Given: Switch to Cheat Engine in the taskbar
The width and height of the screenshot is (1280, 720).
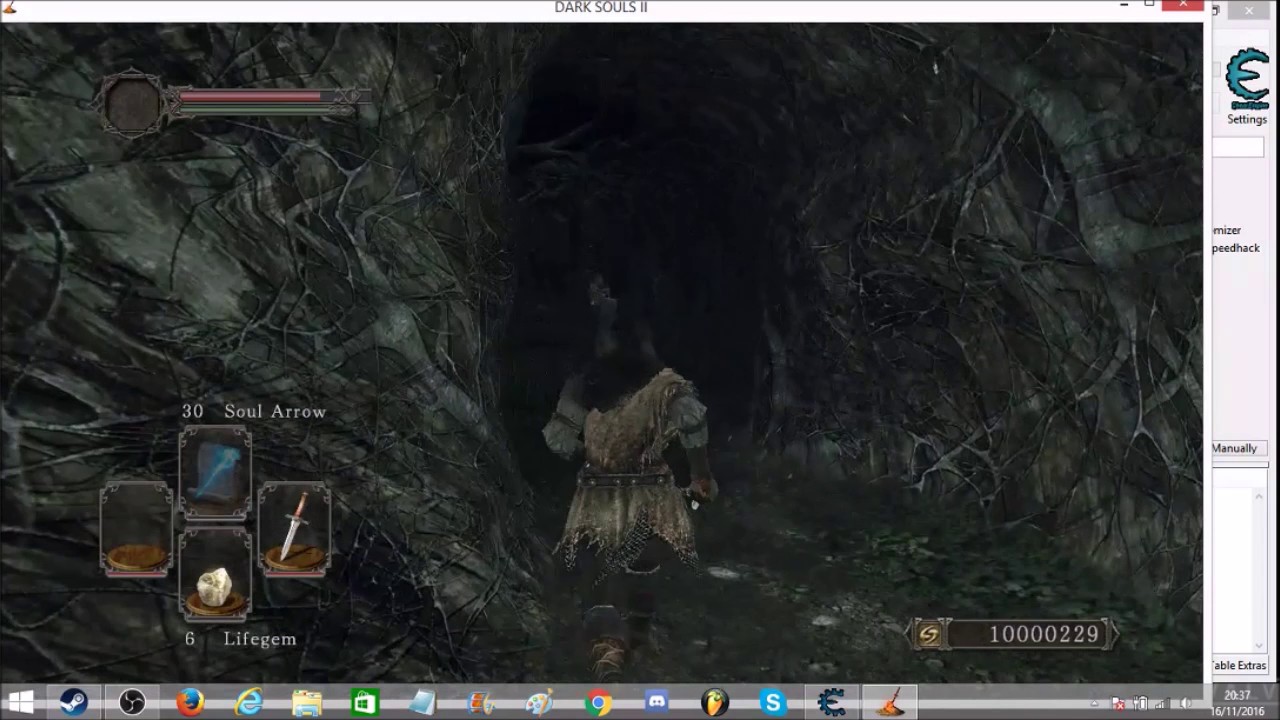Looking at the screenshot, I should (831, 703).
